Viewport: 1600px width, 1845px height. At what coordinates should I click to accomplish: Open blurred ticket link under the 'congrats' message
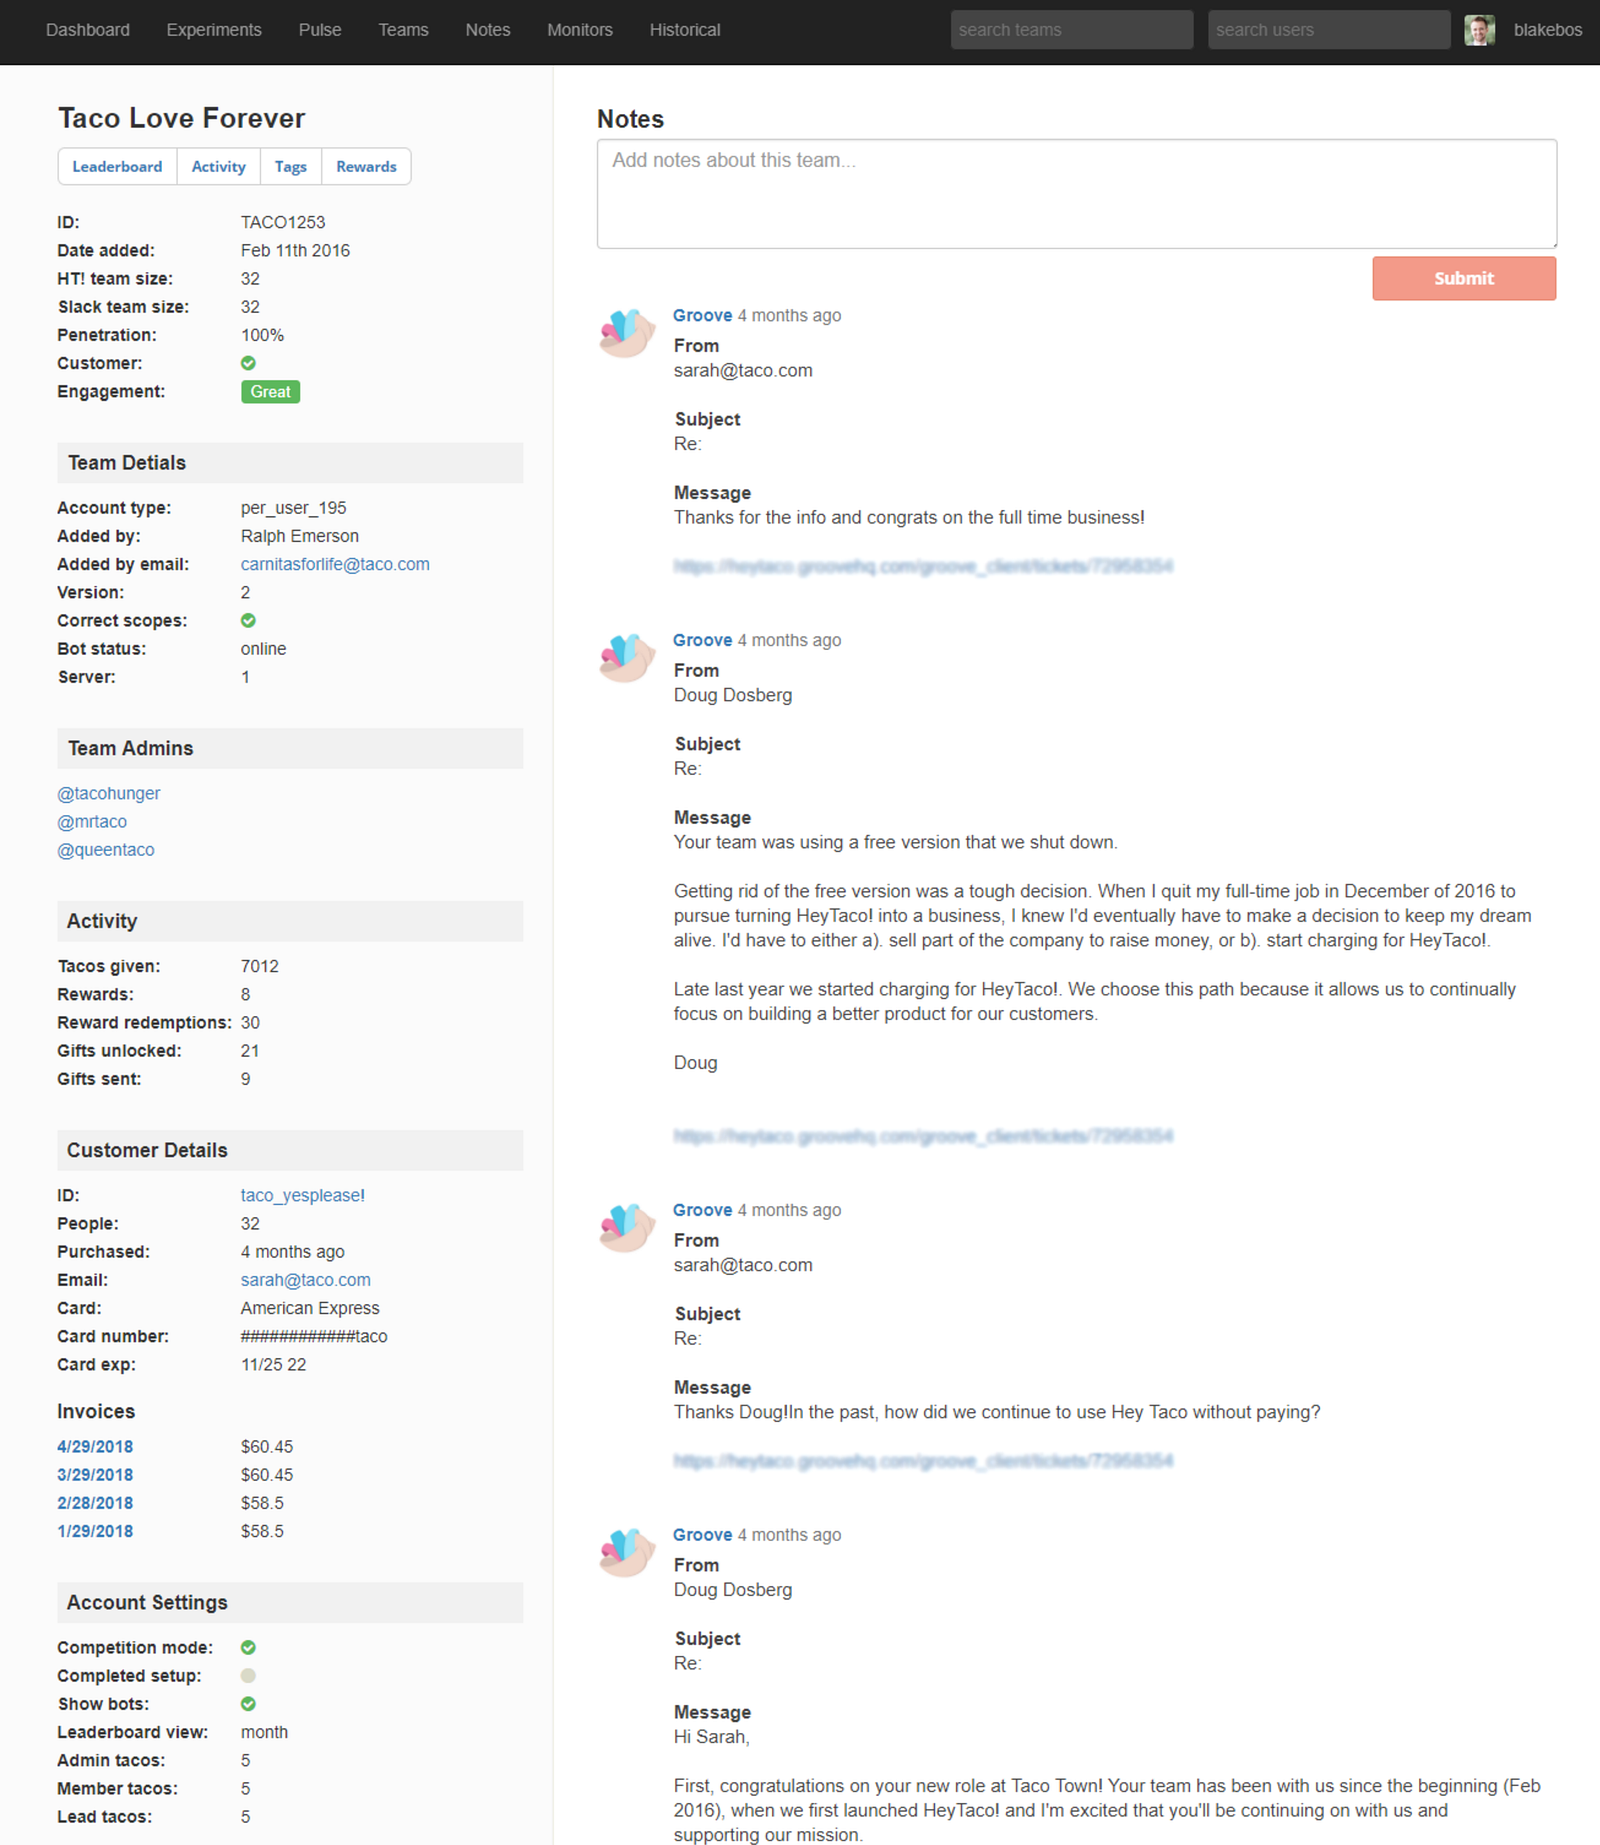(923, 566)
